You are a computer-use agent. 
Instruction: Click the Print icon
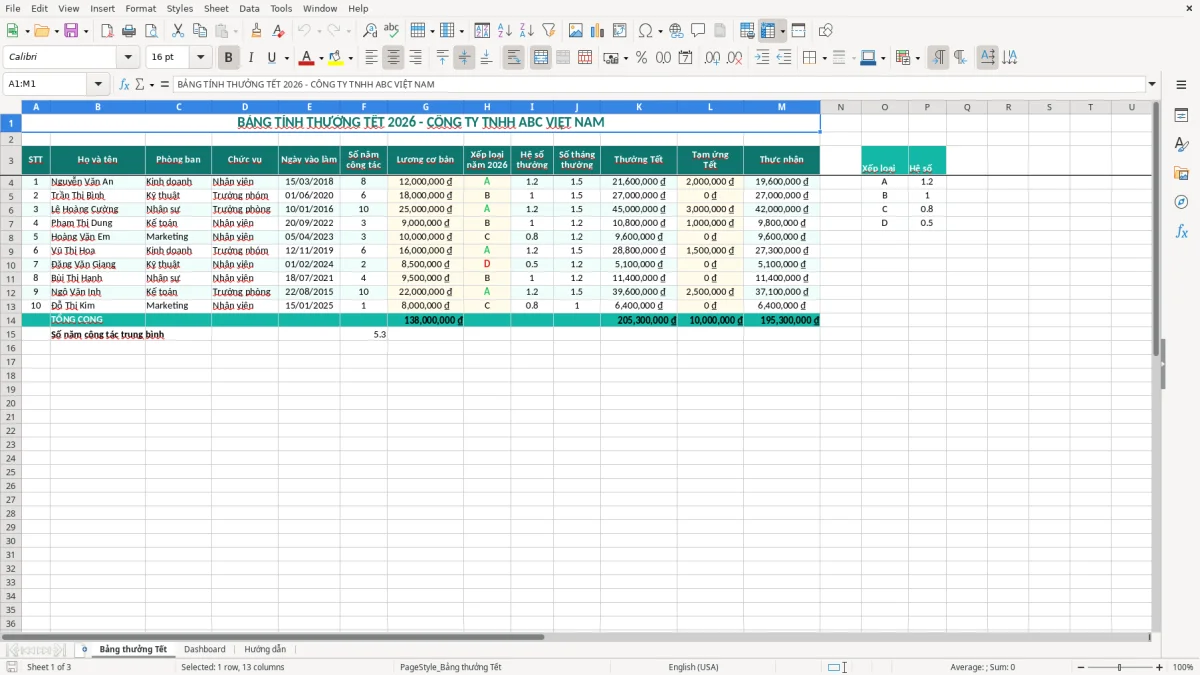[x=129, y=31]
